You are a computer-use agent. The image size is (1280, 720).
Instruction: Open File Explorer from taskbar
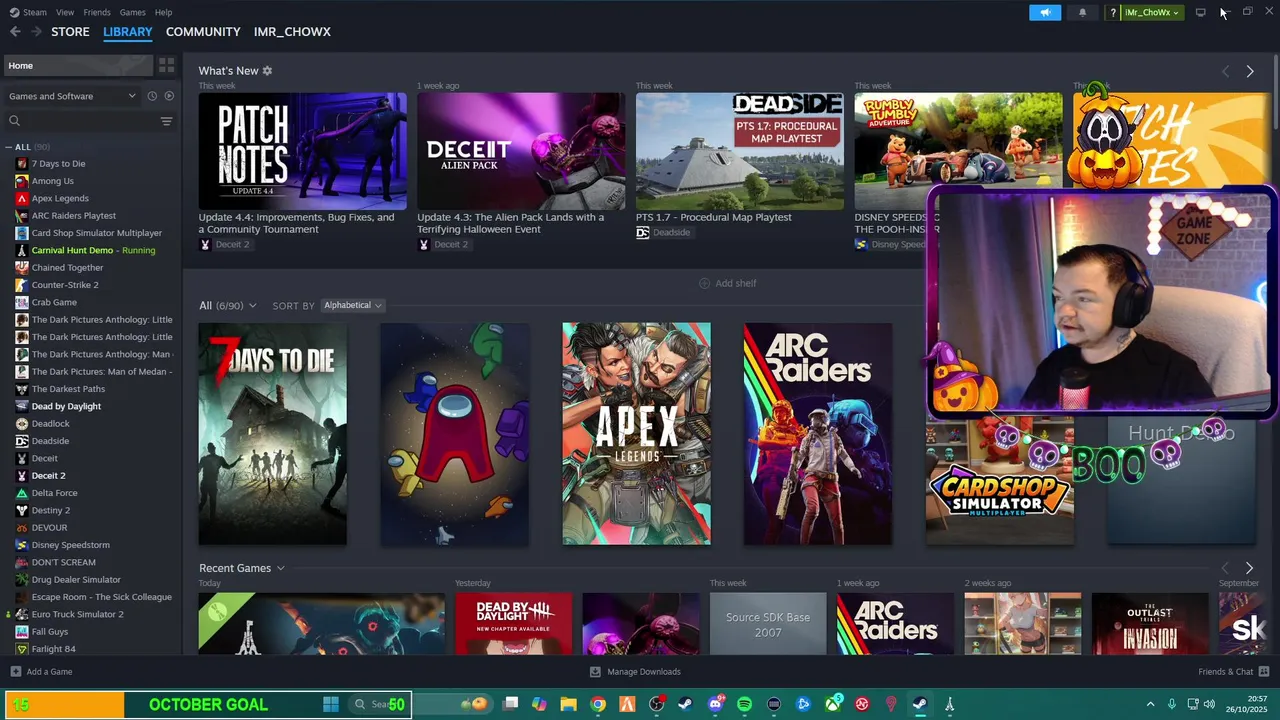pyautogui.click(x=568, y=704)
